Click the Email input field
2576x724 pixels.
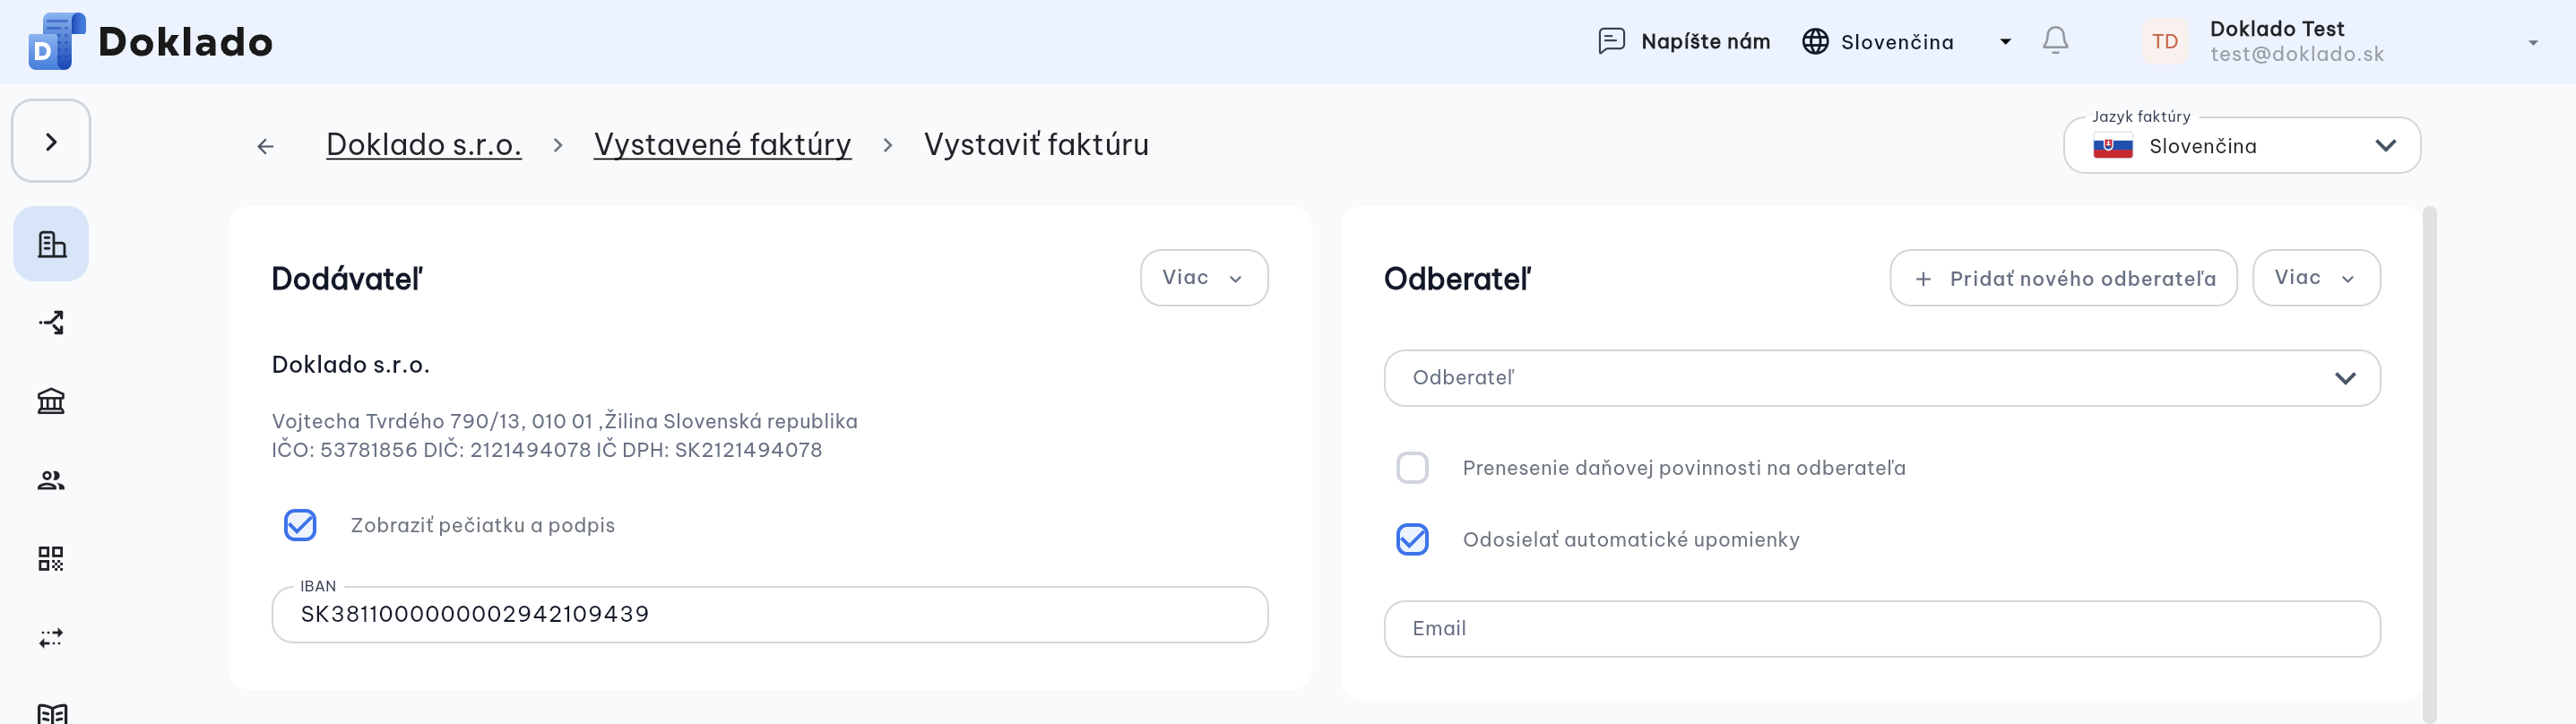coord(1881,629)
